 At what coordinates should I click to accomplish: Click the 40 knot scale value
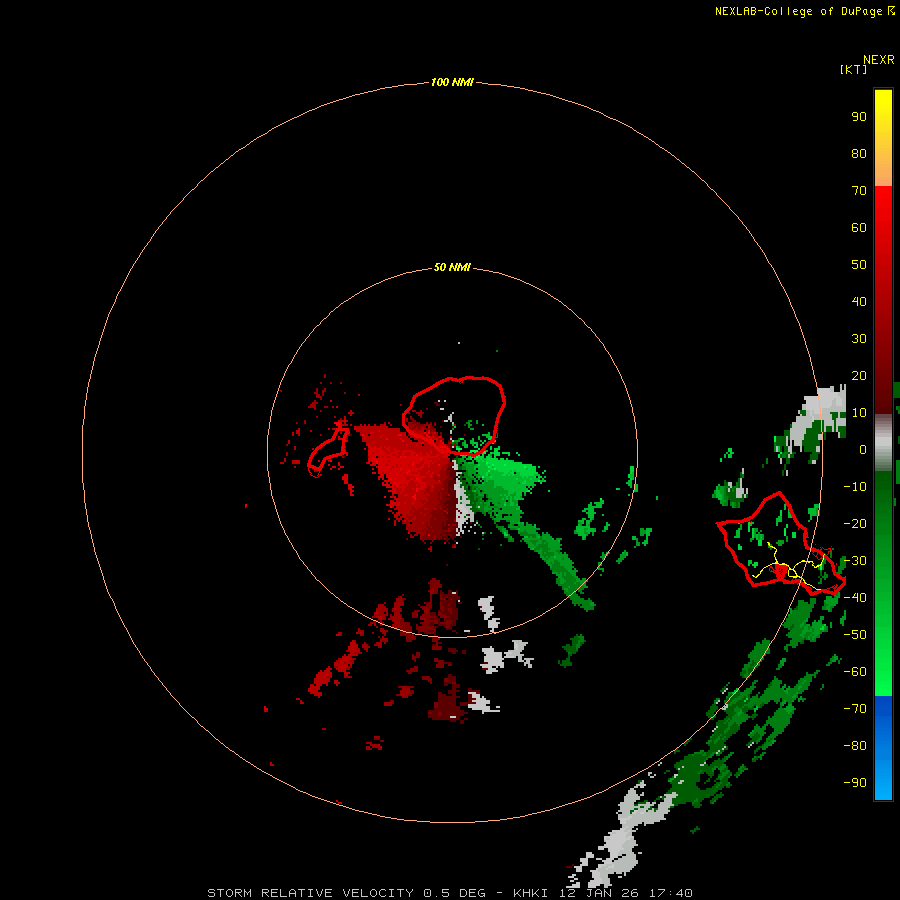[x=859, y=301]
